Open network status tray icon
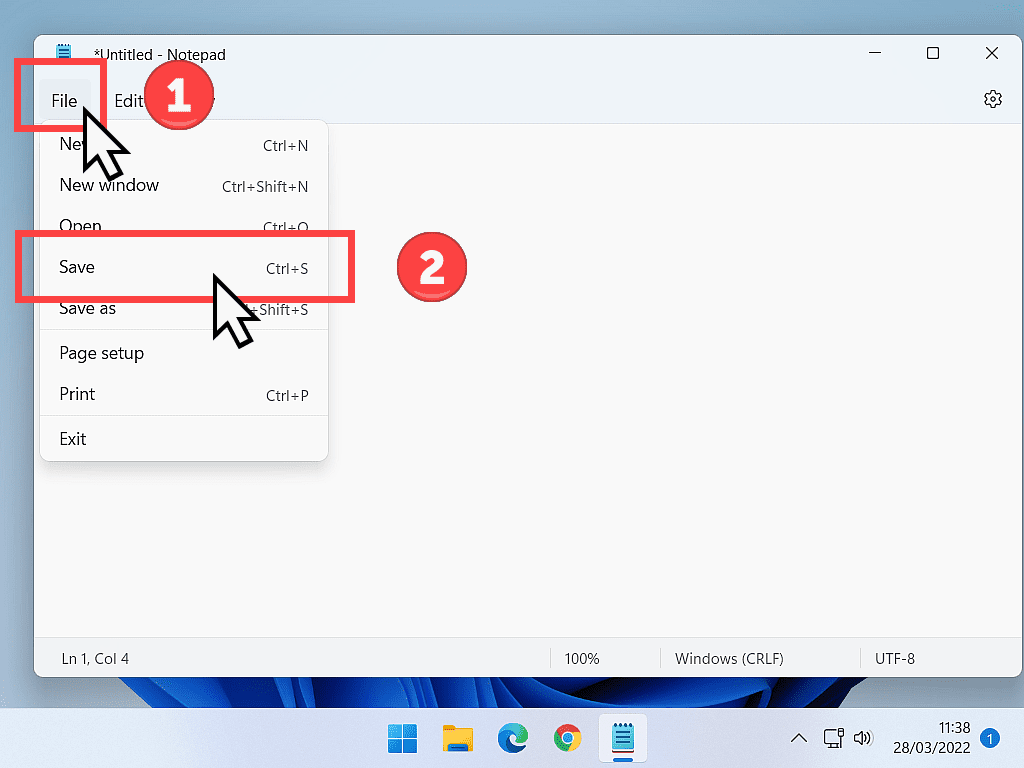This screenshot has height=768, width=1024. (x=833, y=739)
